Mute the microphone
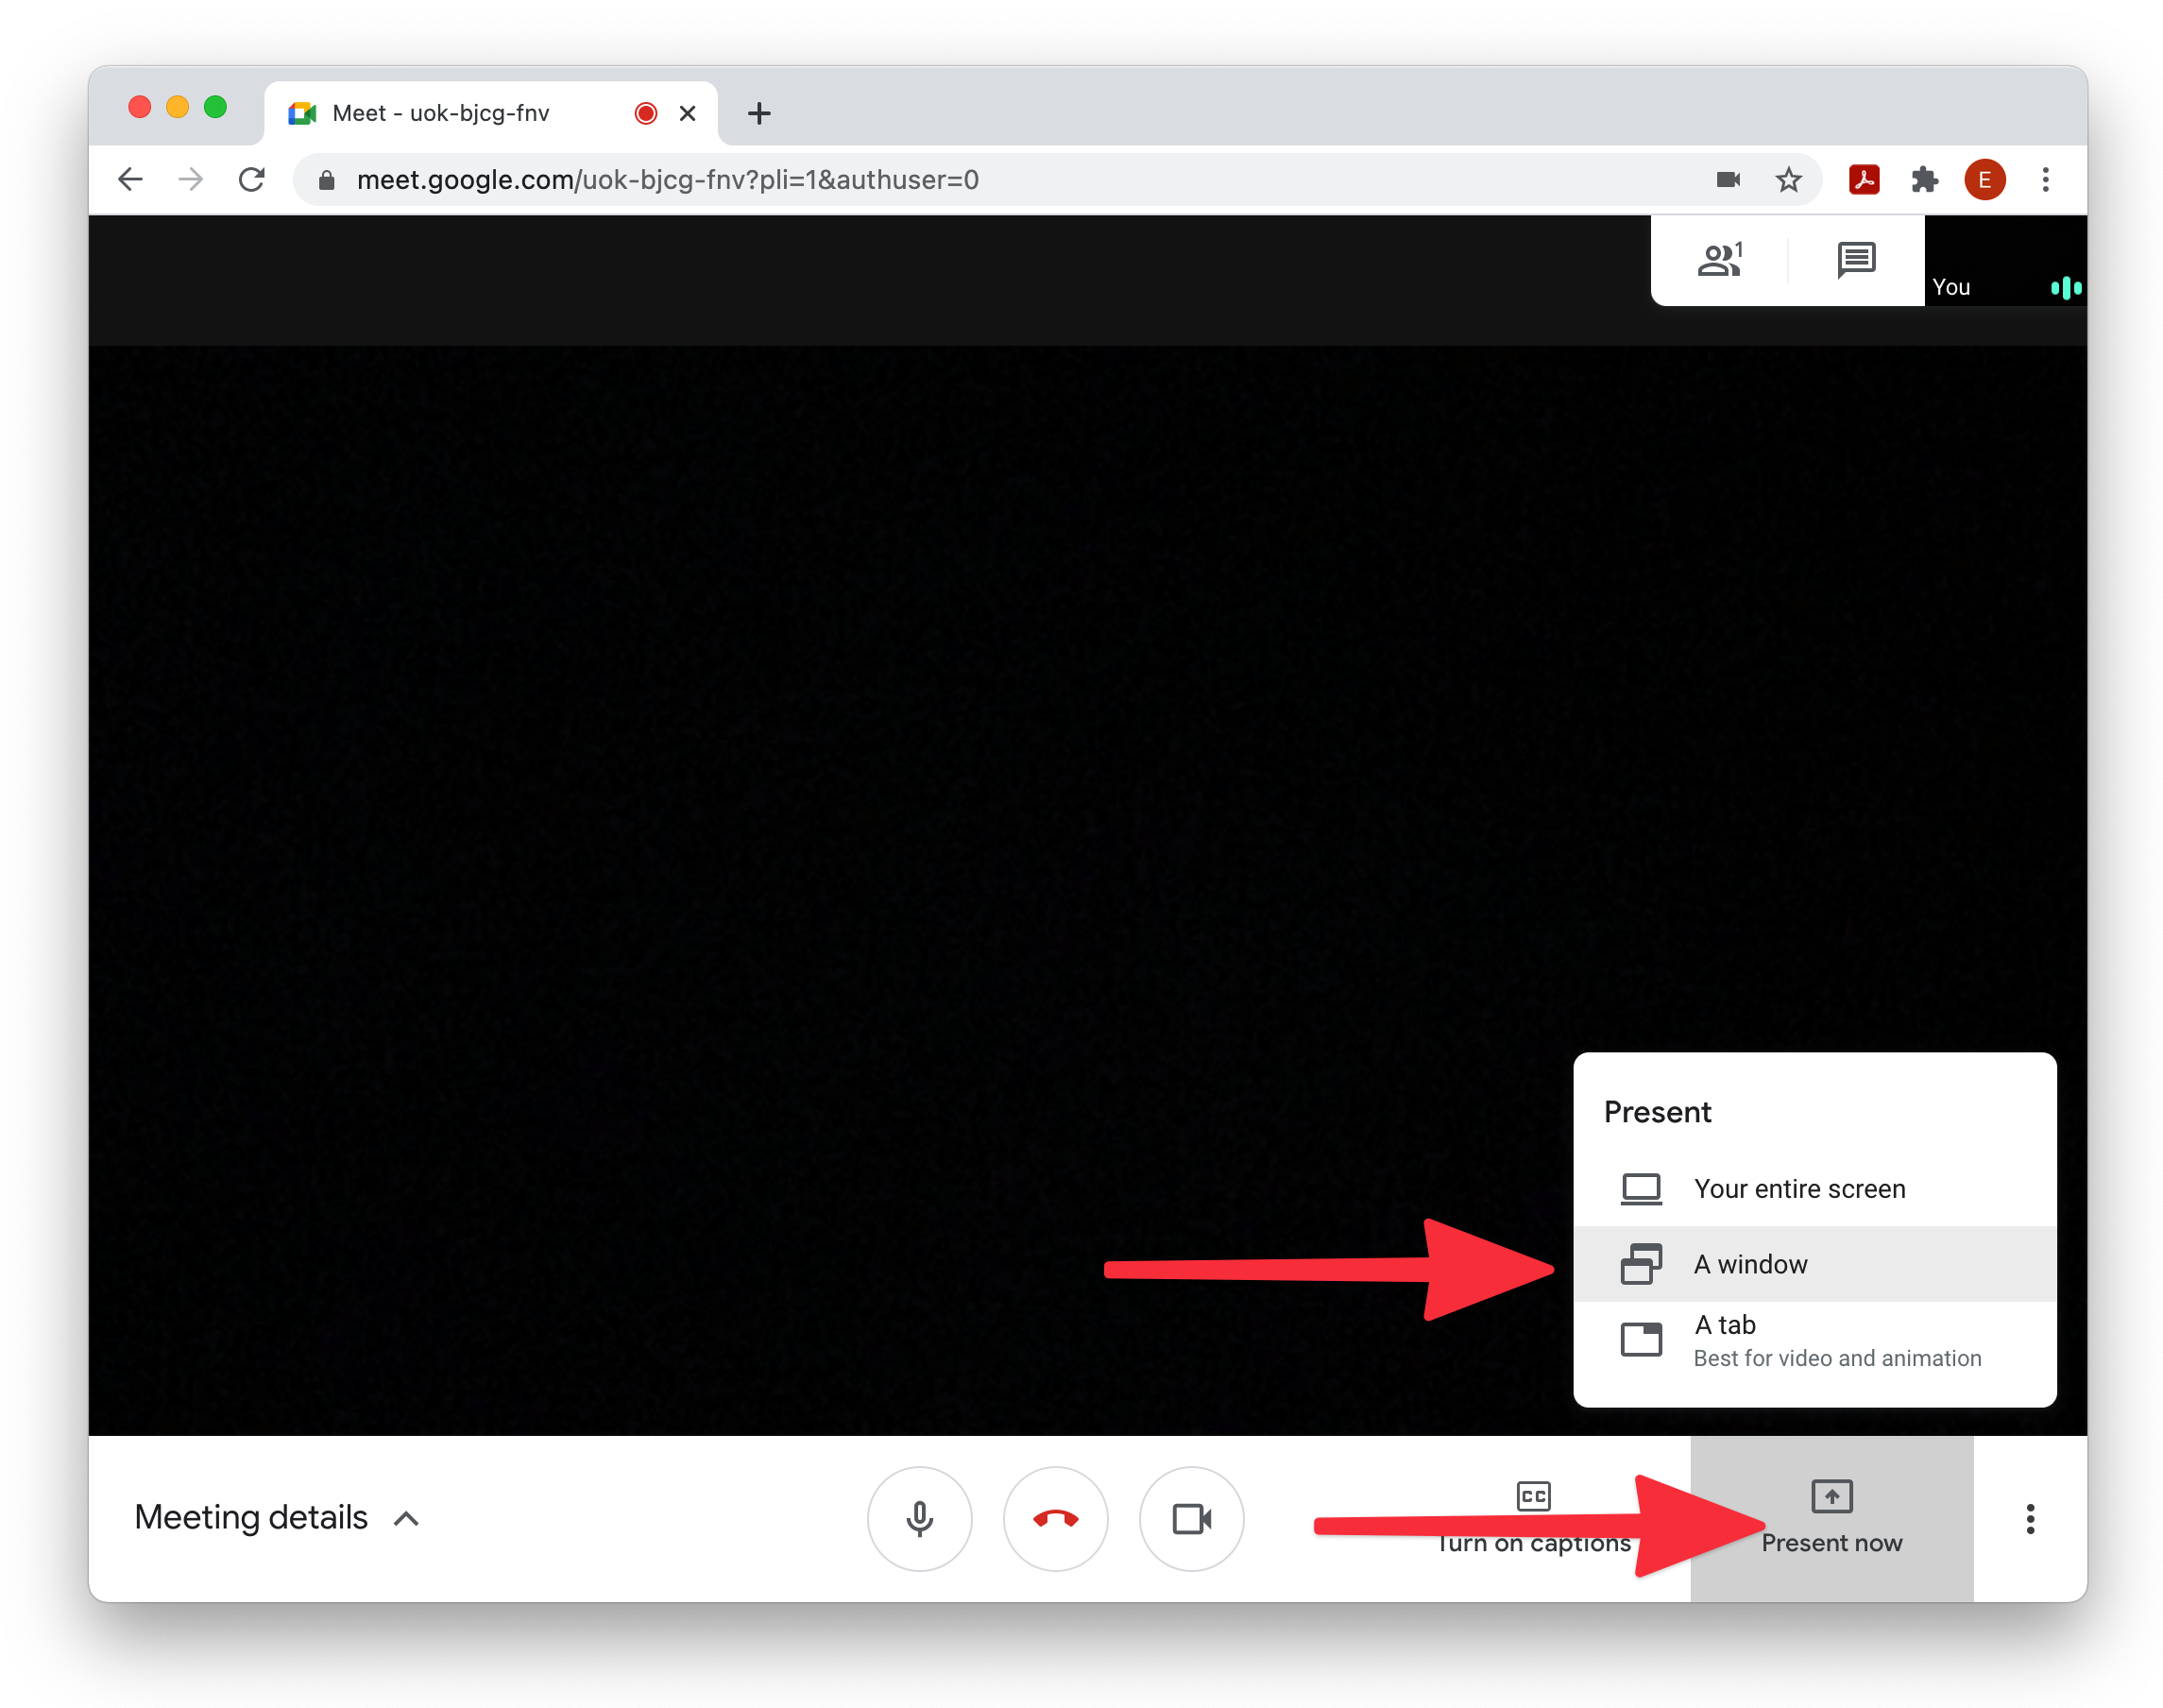2163x1708 pixels. 919,1518
